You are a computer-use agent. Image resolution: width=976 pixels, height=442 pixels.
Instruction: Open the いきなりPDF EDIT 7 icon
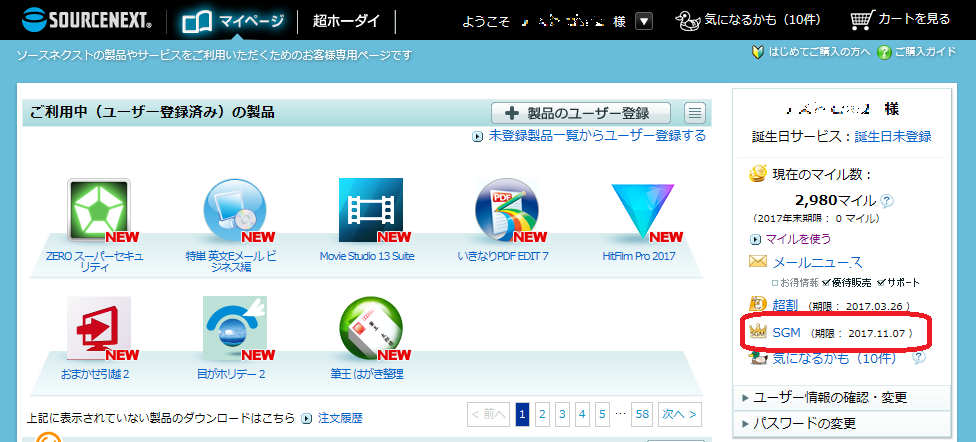point(507,210)
